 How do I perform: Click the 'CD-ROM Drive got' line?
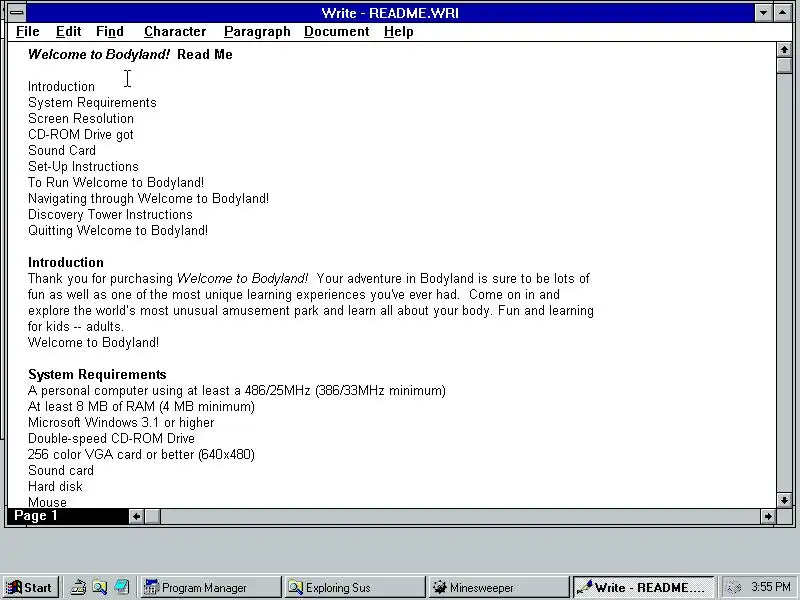pyautogui.click(x=81, y=135)
